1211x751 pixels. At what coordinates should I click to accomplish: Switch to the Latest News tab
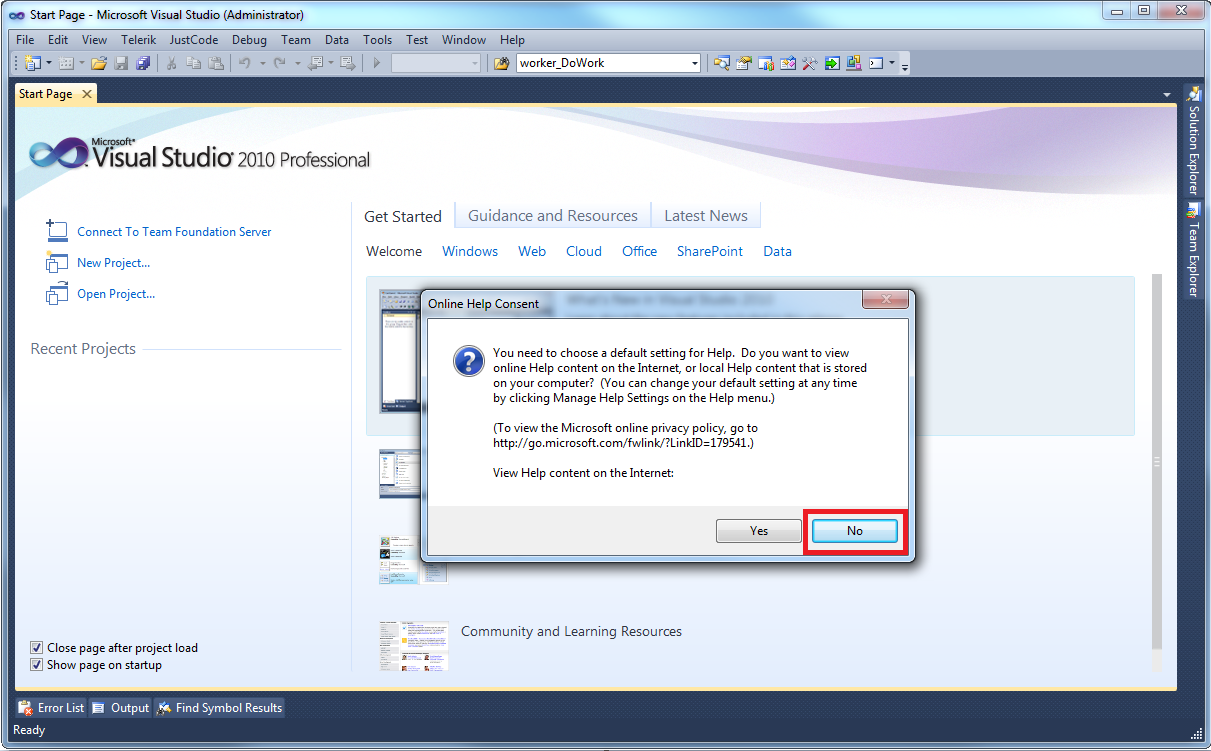tap(706, 216)
